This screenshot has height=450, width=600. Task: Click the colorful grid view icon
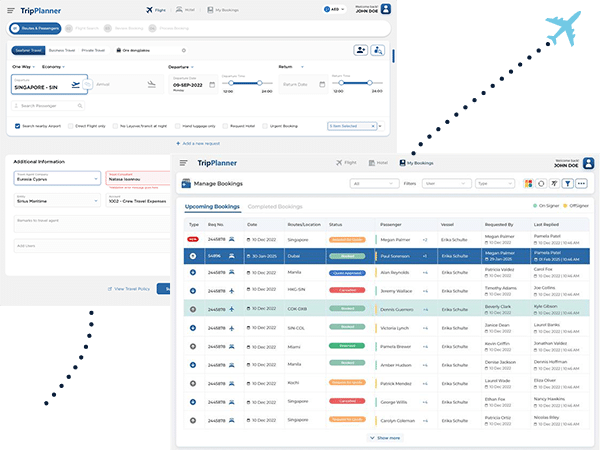point(528,184)
